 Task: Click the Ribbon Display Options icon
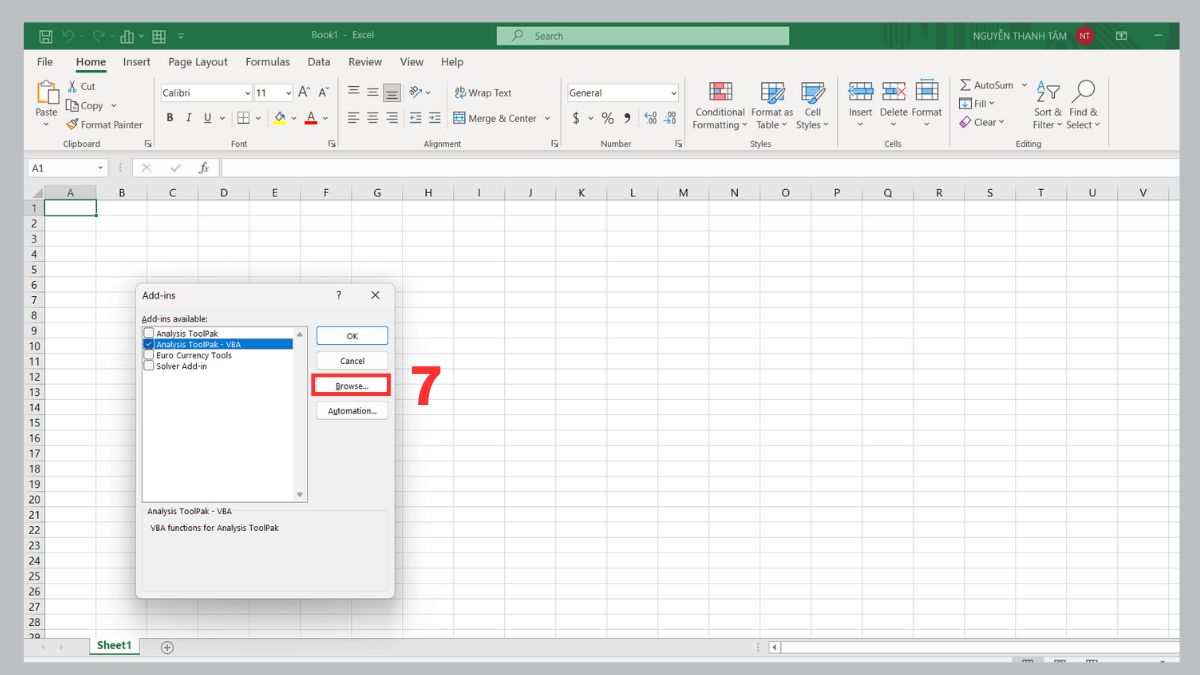[x=1121, y=36]
